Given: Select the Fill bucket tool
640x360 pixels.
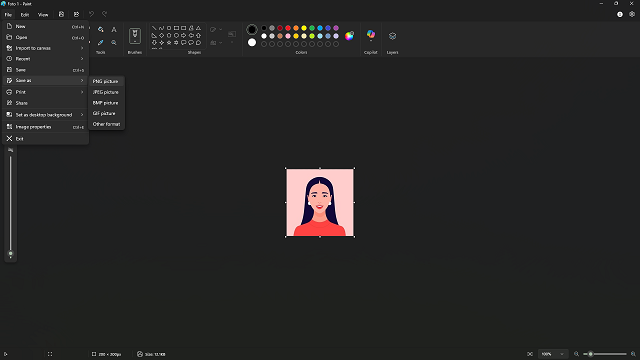Looking at the screenshot, I should 100,29.
